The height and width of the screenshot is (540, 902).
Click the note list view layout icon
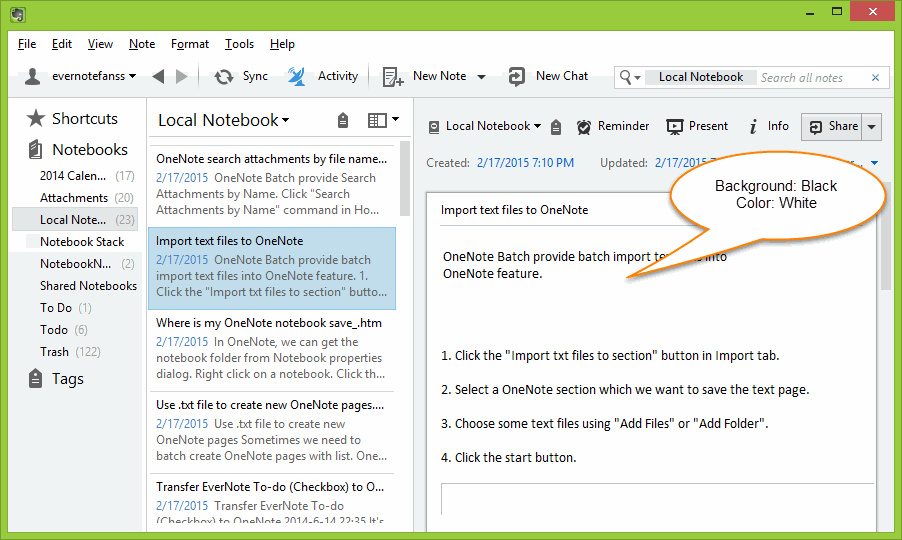click(377, 120)
